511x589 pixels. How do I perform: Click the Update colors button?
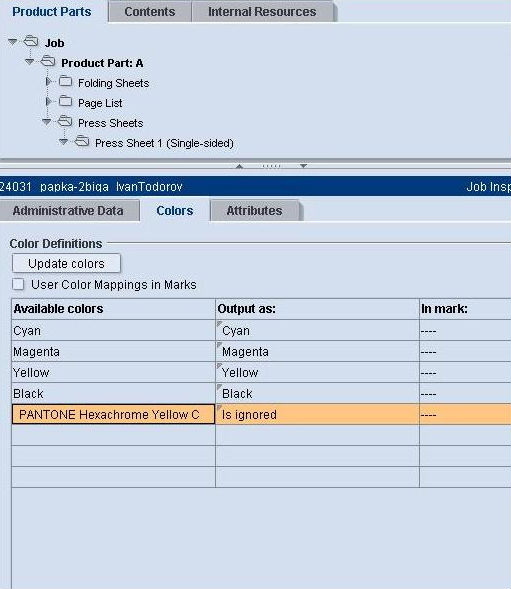coord(67,263)
